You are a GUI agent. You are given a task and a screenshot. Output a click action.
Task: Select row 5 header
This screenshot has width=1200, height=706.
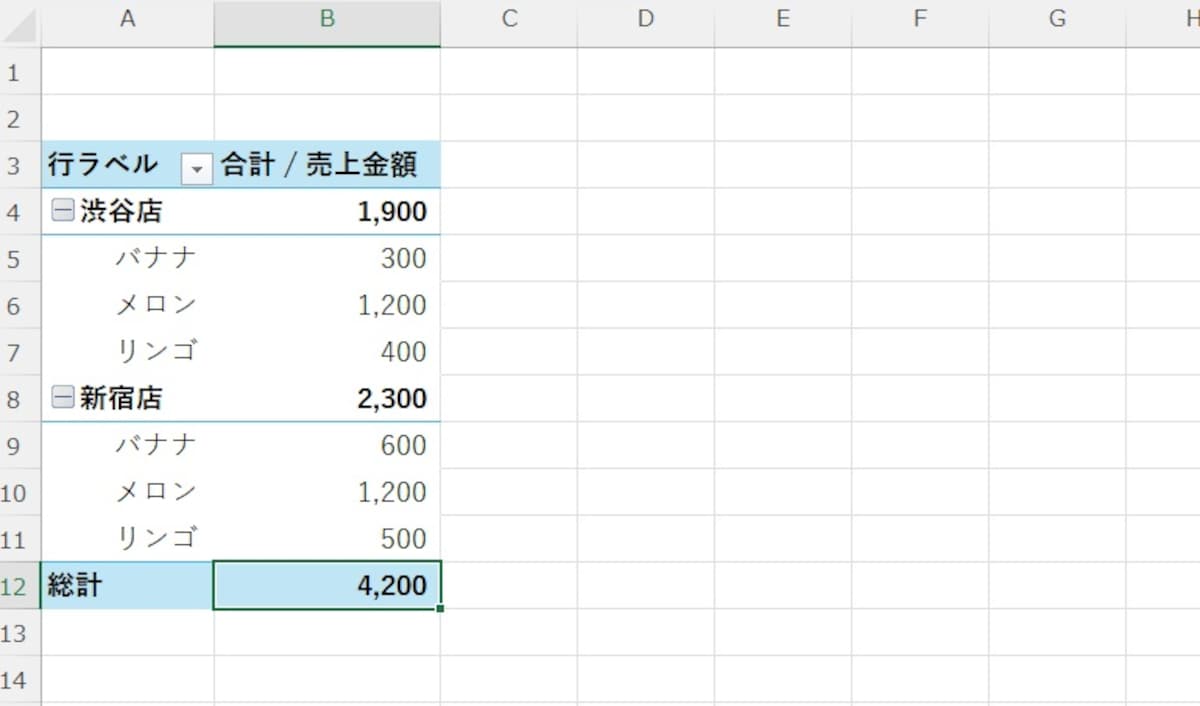(20, 258)
